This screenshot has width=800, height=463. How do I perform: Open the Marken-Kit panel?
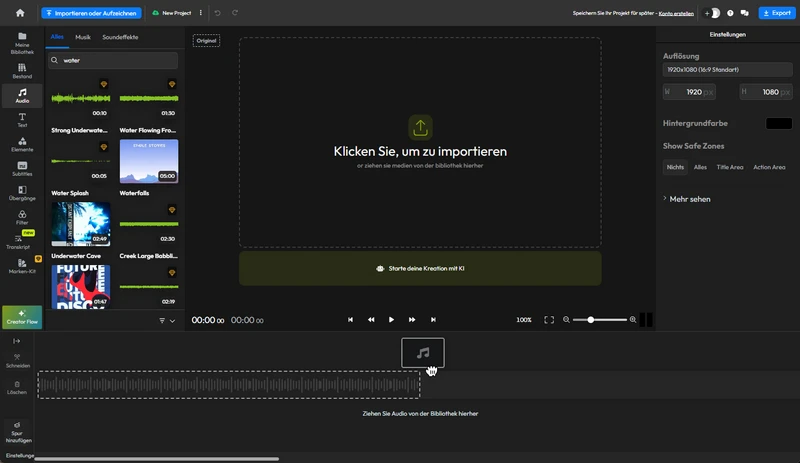pyautogui.click(x=22, y=266)
